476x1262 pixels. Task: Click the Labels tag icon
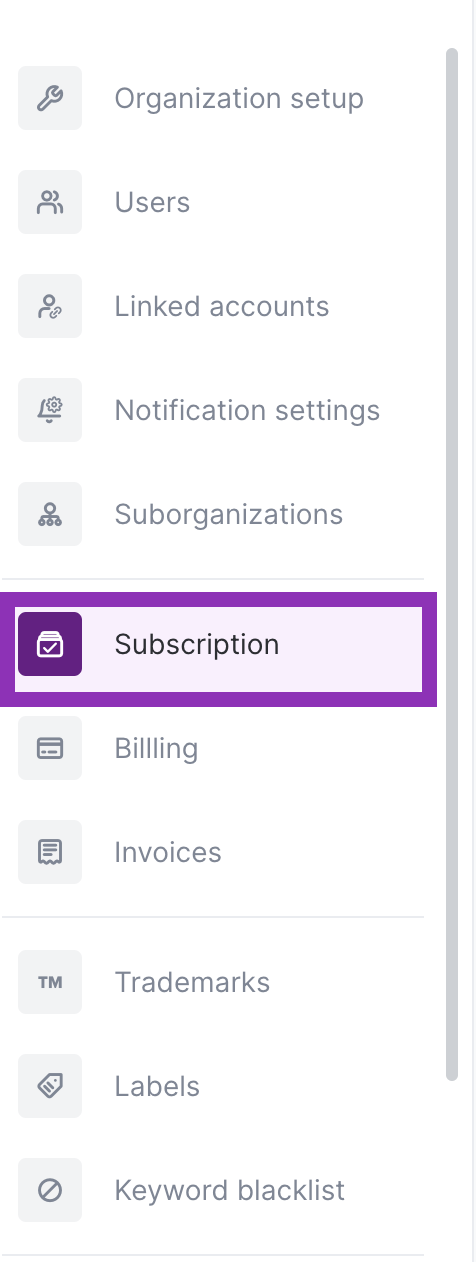click(x=50, y=1086)
